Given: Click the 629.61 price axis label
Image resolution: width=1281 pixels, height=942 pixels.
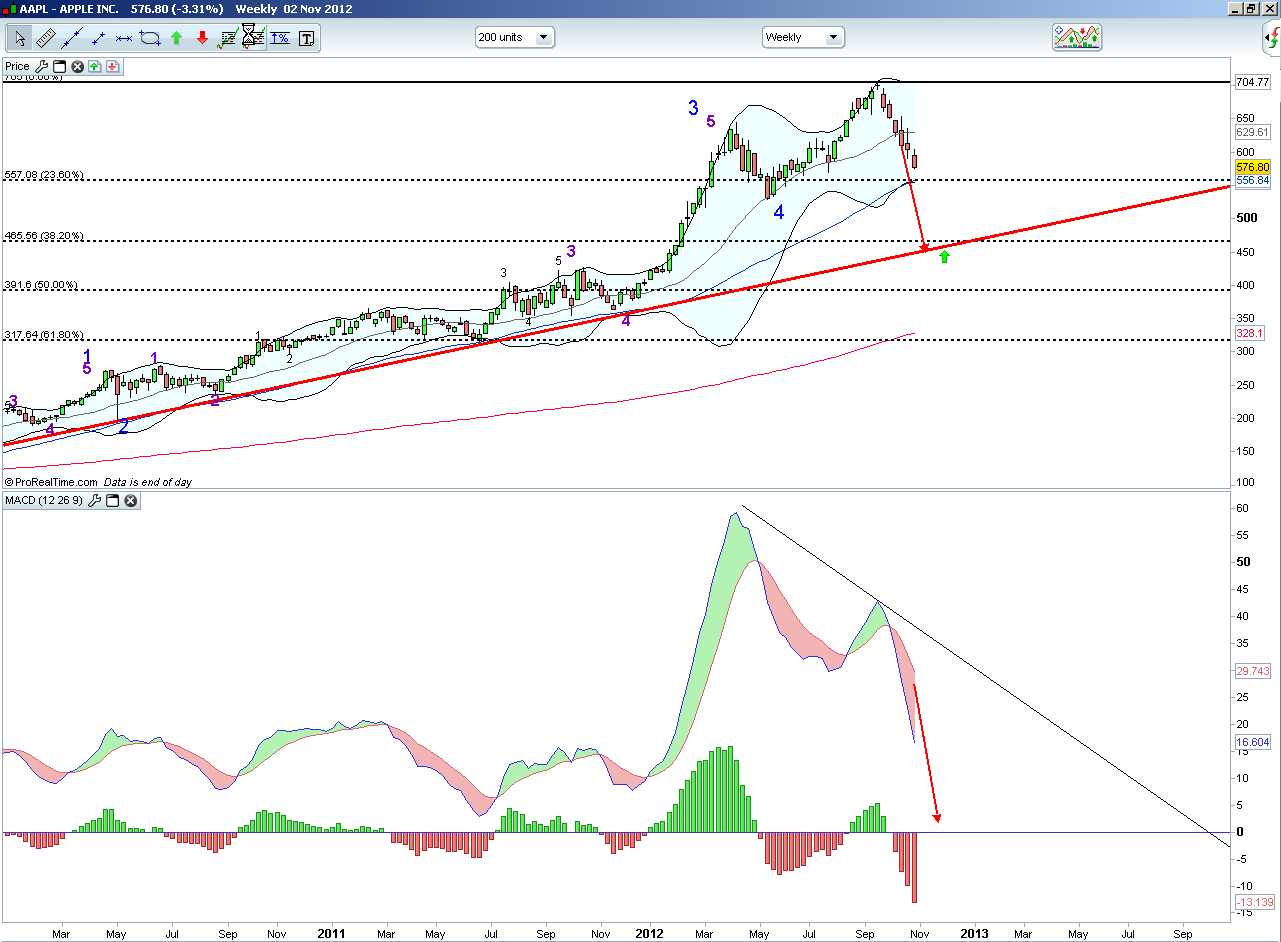Looking at the screenshot, I should pyautogui.click(x=1252, y=132).
